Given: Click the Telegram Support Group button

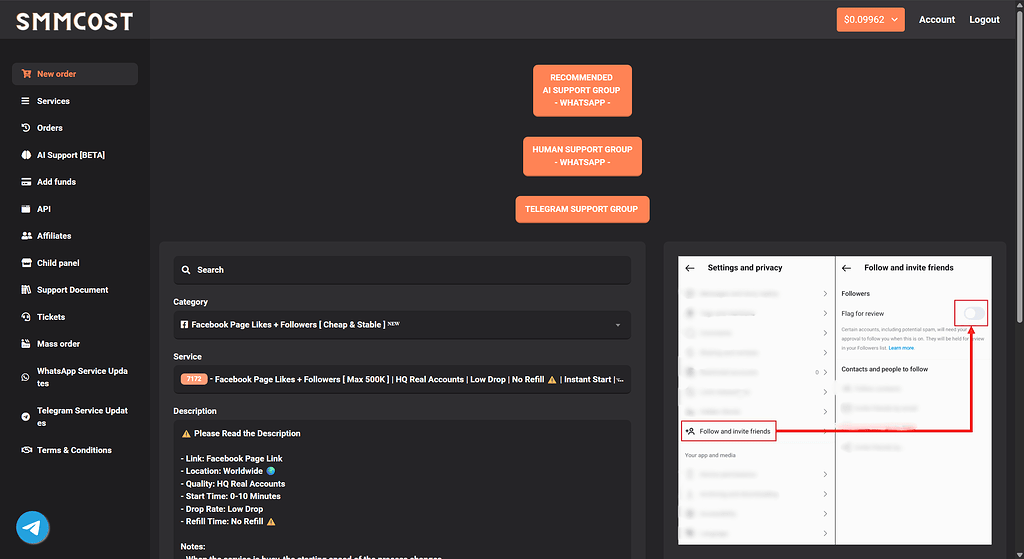Looking at the screenshot, I should pyautogui.click(x=582, y=209).
